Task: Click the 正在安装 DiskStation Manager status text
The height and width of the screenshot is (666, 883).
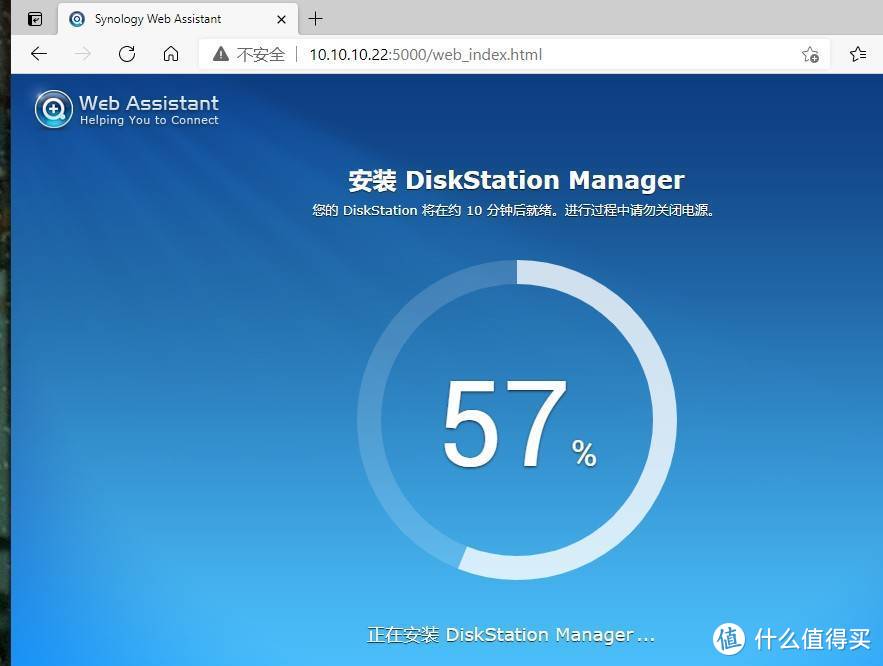Action: (510, 635)
